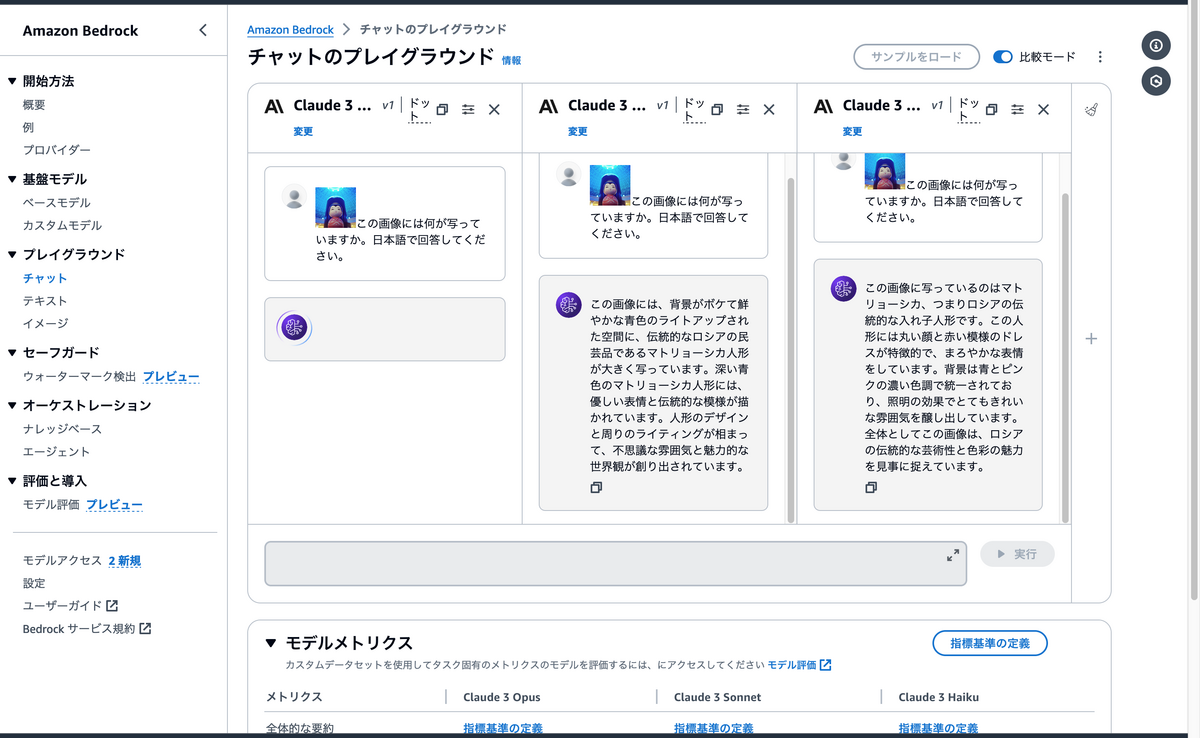This screenshot has height=738, width=1200.
Task: Click the info circle icon at top right
Action: pyautogui.click(x=1156, y=45)
